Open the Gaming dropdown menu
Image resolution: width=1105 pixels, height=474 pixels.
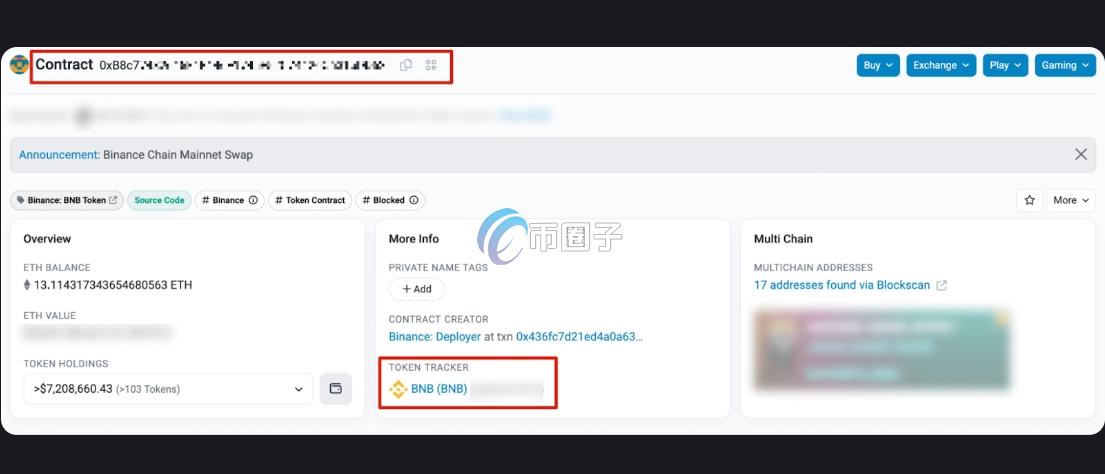pos(1065,65)
